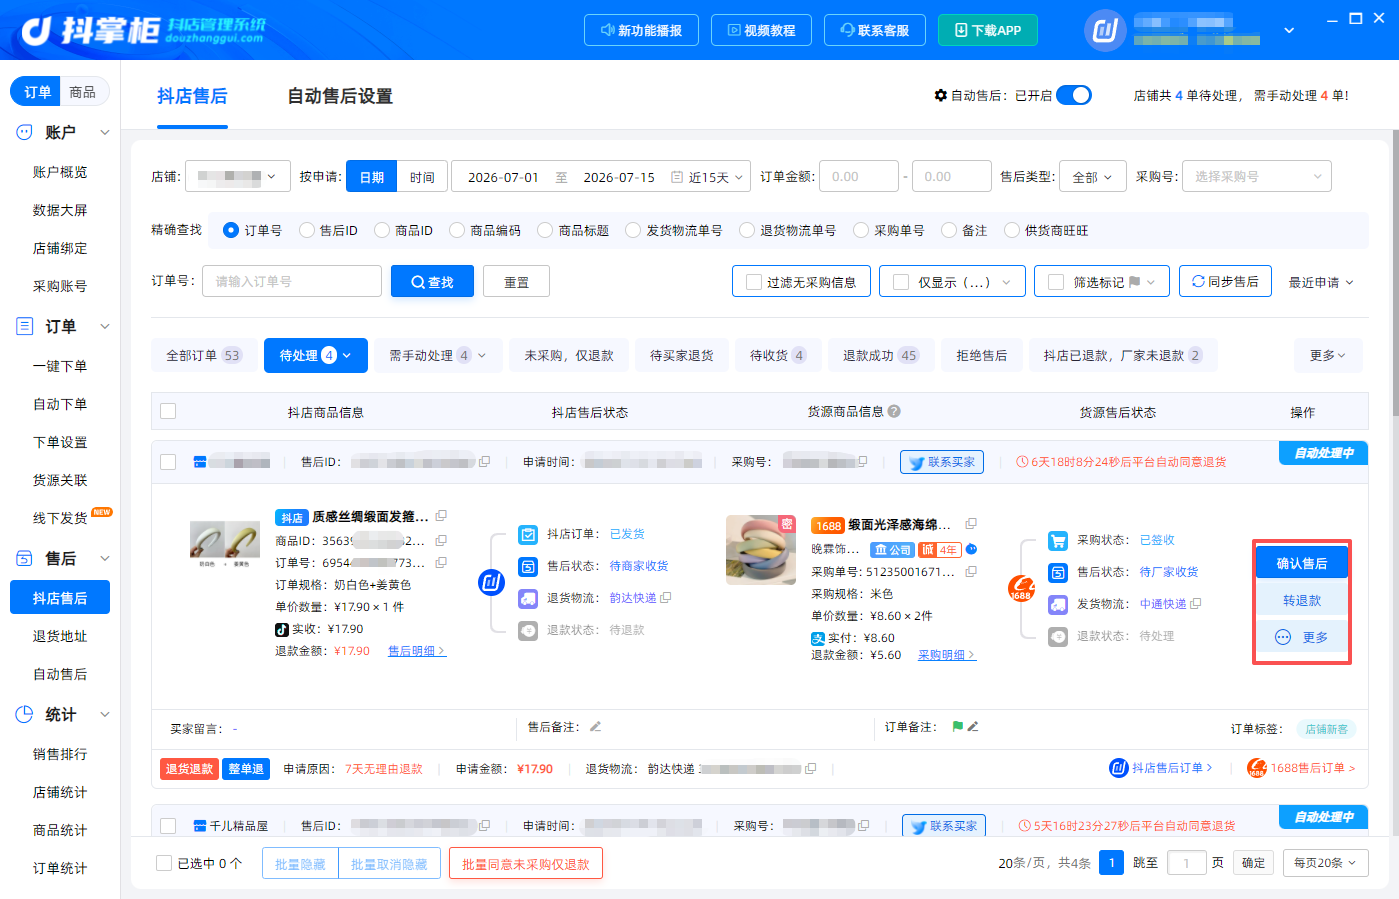Open account dropdown arrow in header
The image size is (1399, 899).
pyautogui.click(x=1289, y=31)
